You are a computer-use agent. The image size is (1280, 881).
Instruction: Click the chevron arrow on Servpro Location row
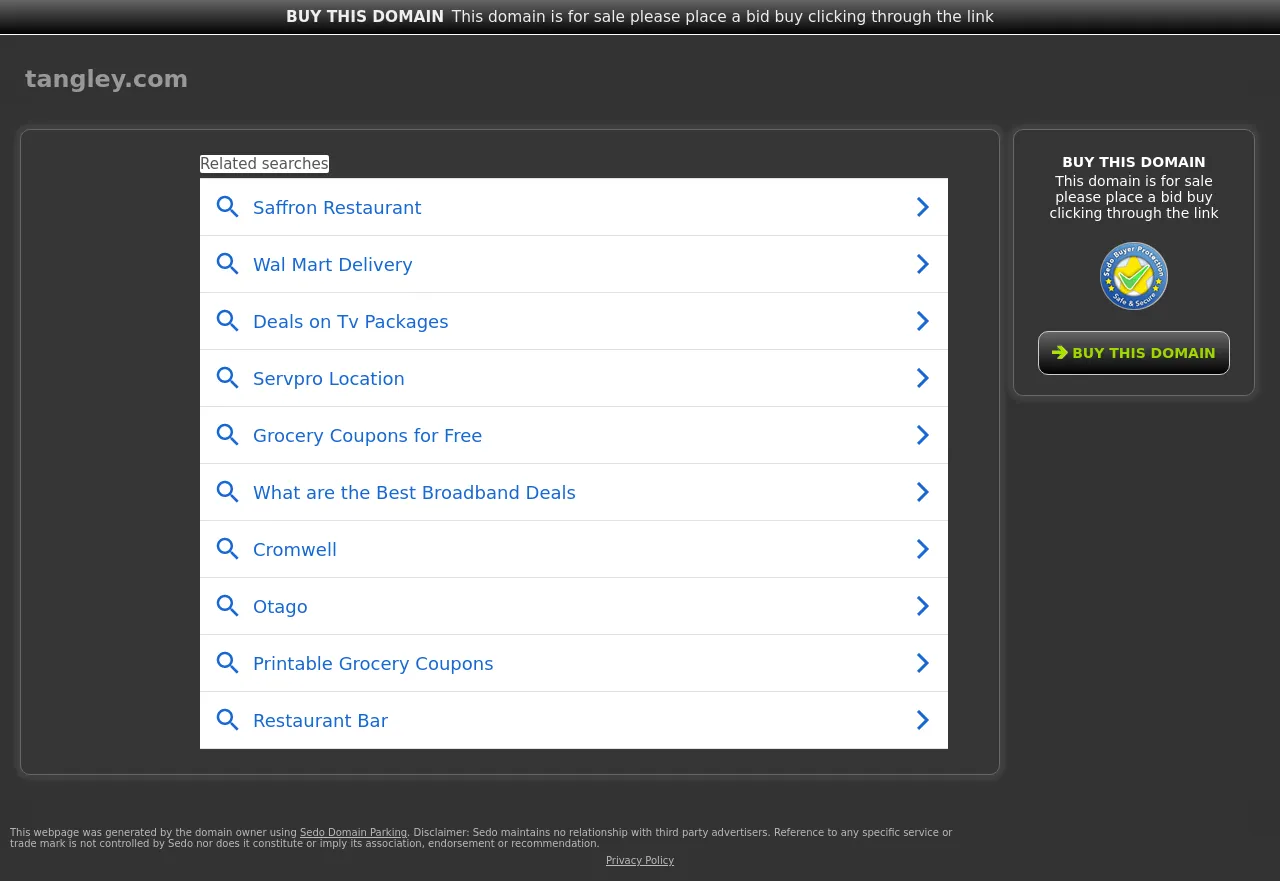[x=923, y=378]
